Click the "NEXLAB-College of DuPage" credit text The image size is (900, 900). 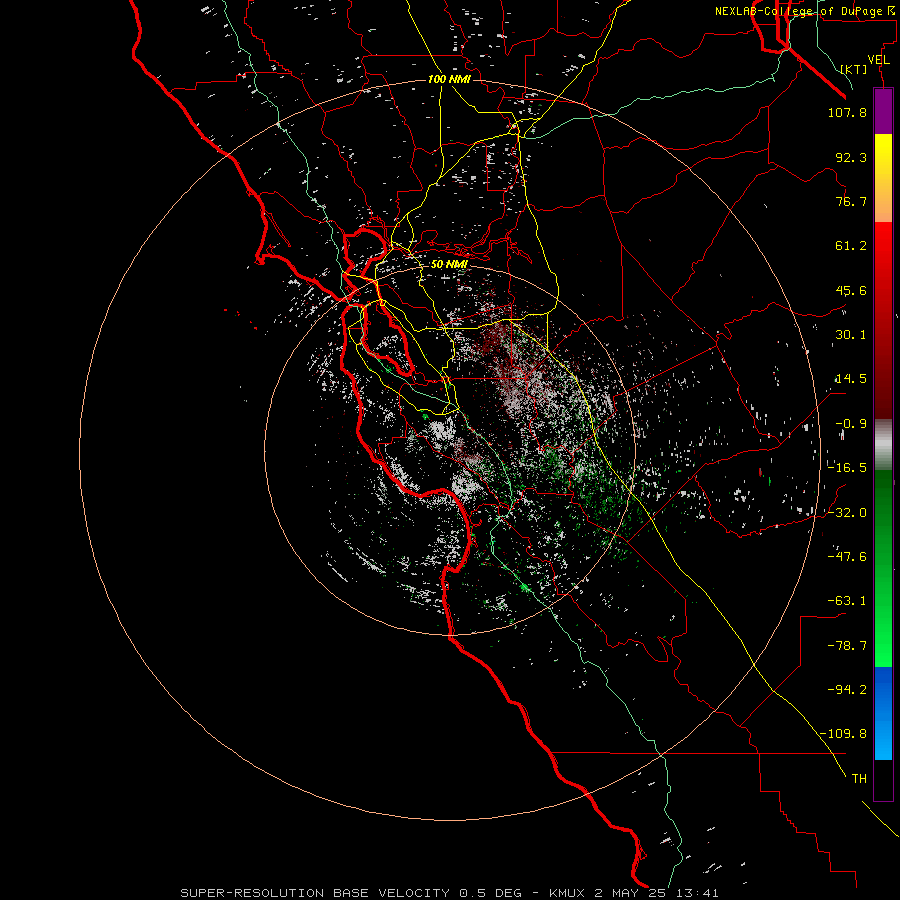[798, 11]
